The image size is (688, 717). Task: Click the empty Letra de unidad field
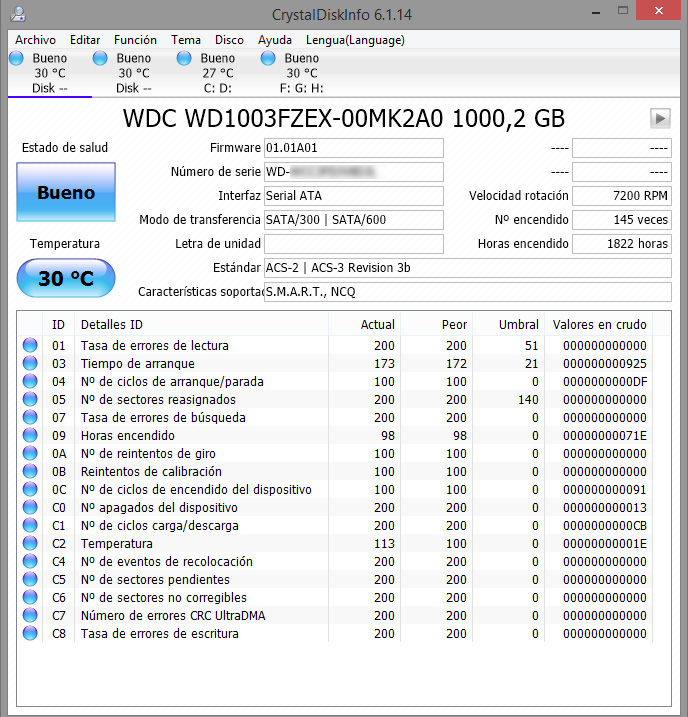click(x=353, y=244)
